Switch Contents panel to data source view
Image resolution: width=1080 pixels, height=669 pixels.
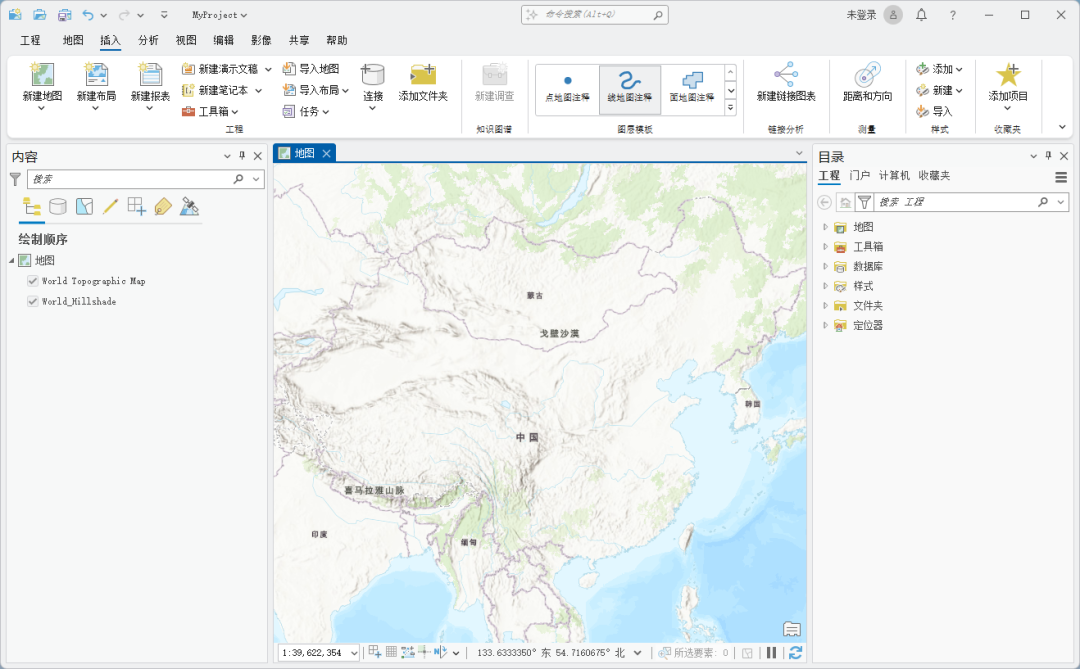point(59,206)
